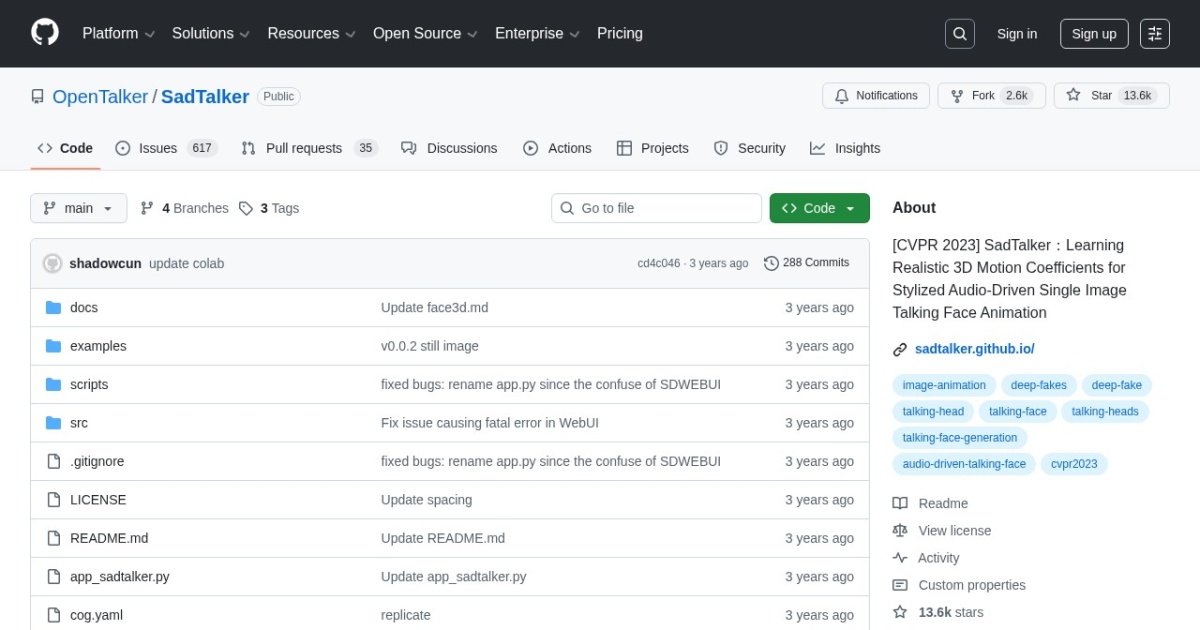Click the Go to file search box
The image size is (1200, 630).
pyautogui.click(x=656, y=208)
